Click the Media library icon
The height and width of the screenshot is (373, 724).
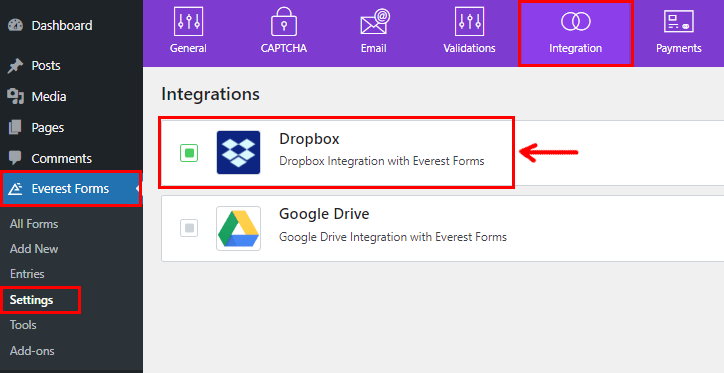[15, 96]
